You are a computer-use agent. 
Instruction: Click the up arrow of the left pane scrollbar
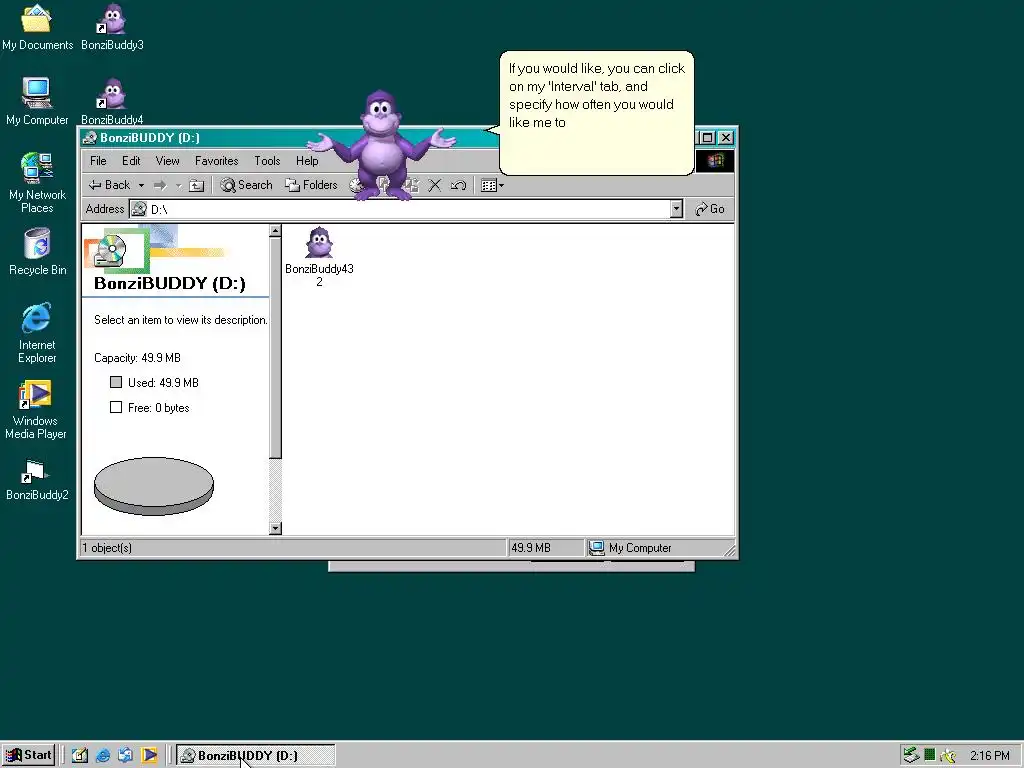pos(275,231)
